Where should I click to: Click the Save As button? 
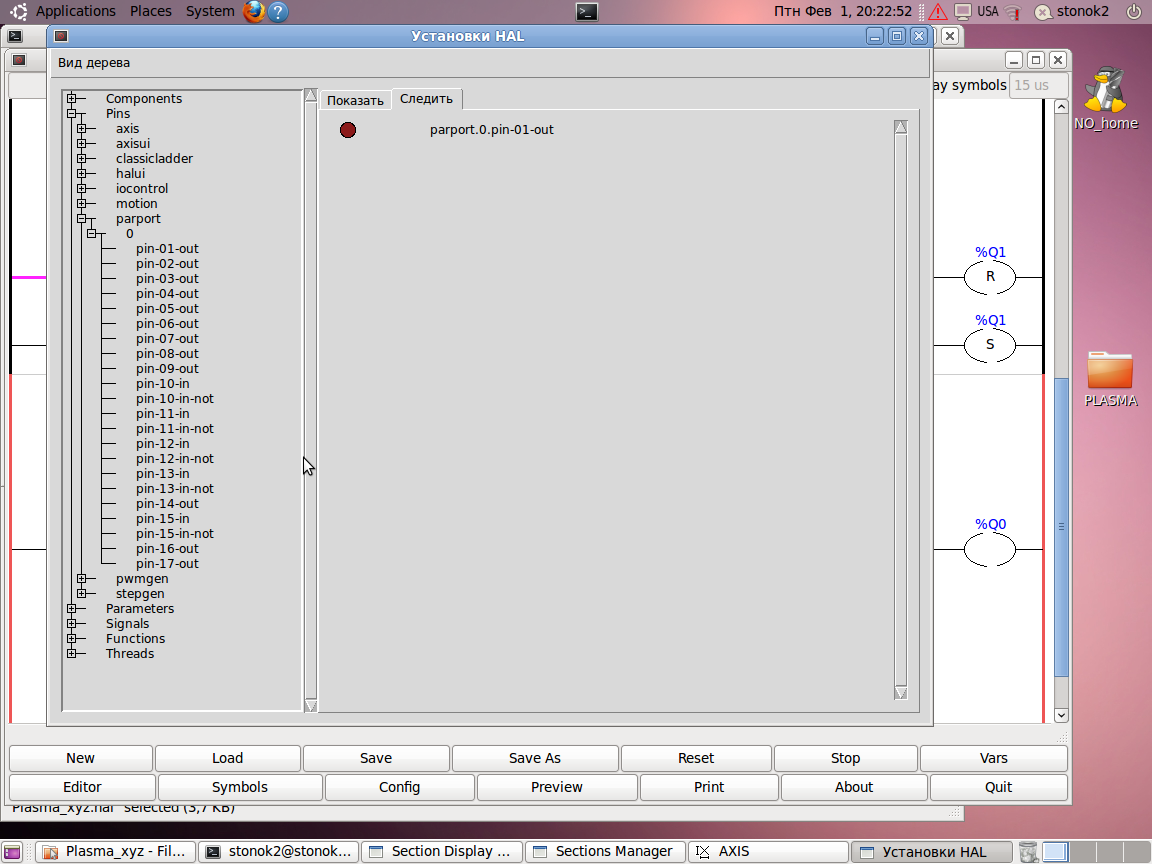coord(535,758)
